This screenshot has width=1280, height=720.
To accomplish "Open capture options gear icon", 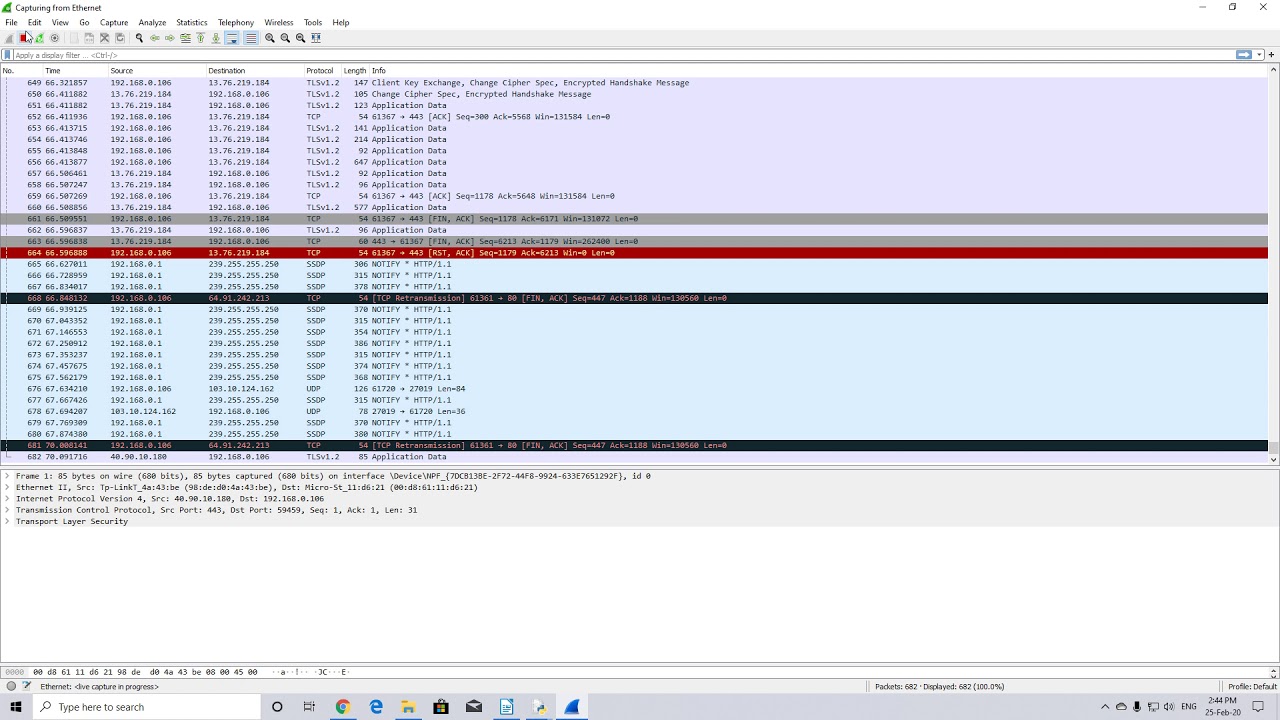I will tap(54, 38).
